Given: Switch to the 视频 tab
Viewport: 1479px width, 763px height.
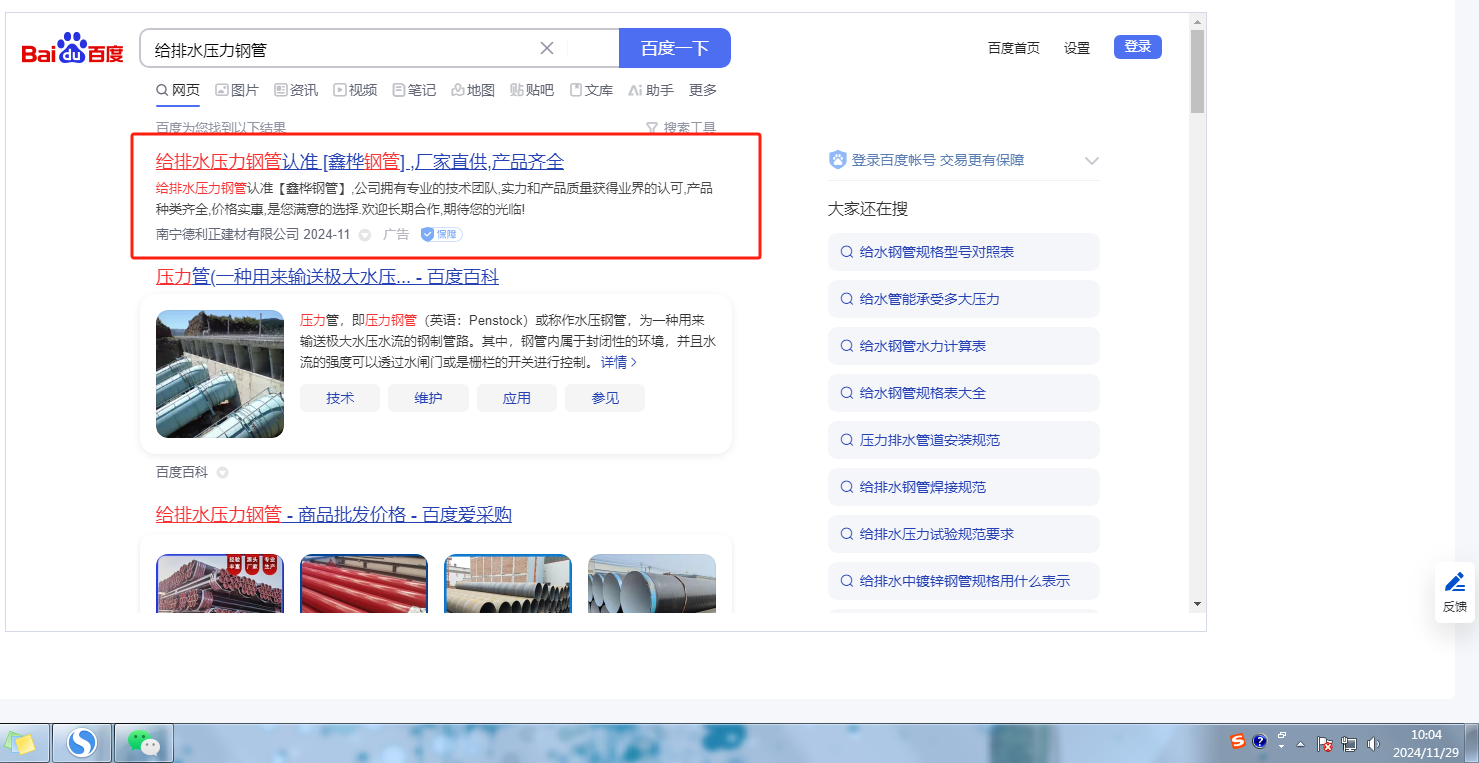Looking at the screenshot, I should click(x=355, y=90).
